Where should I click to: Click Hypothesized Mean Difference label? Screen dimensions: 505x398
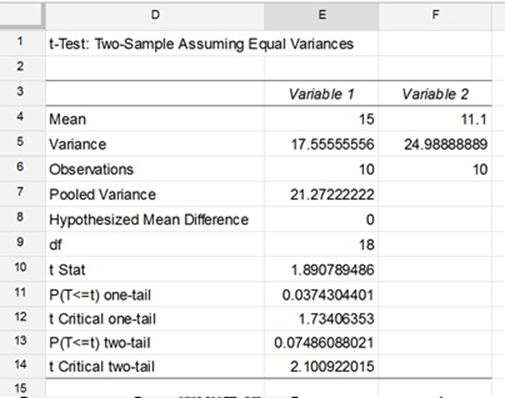click(x=155, y=219)
